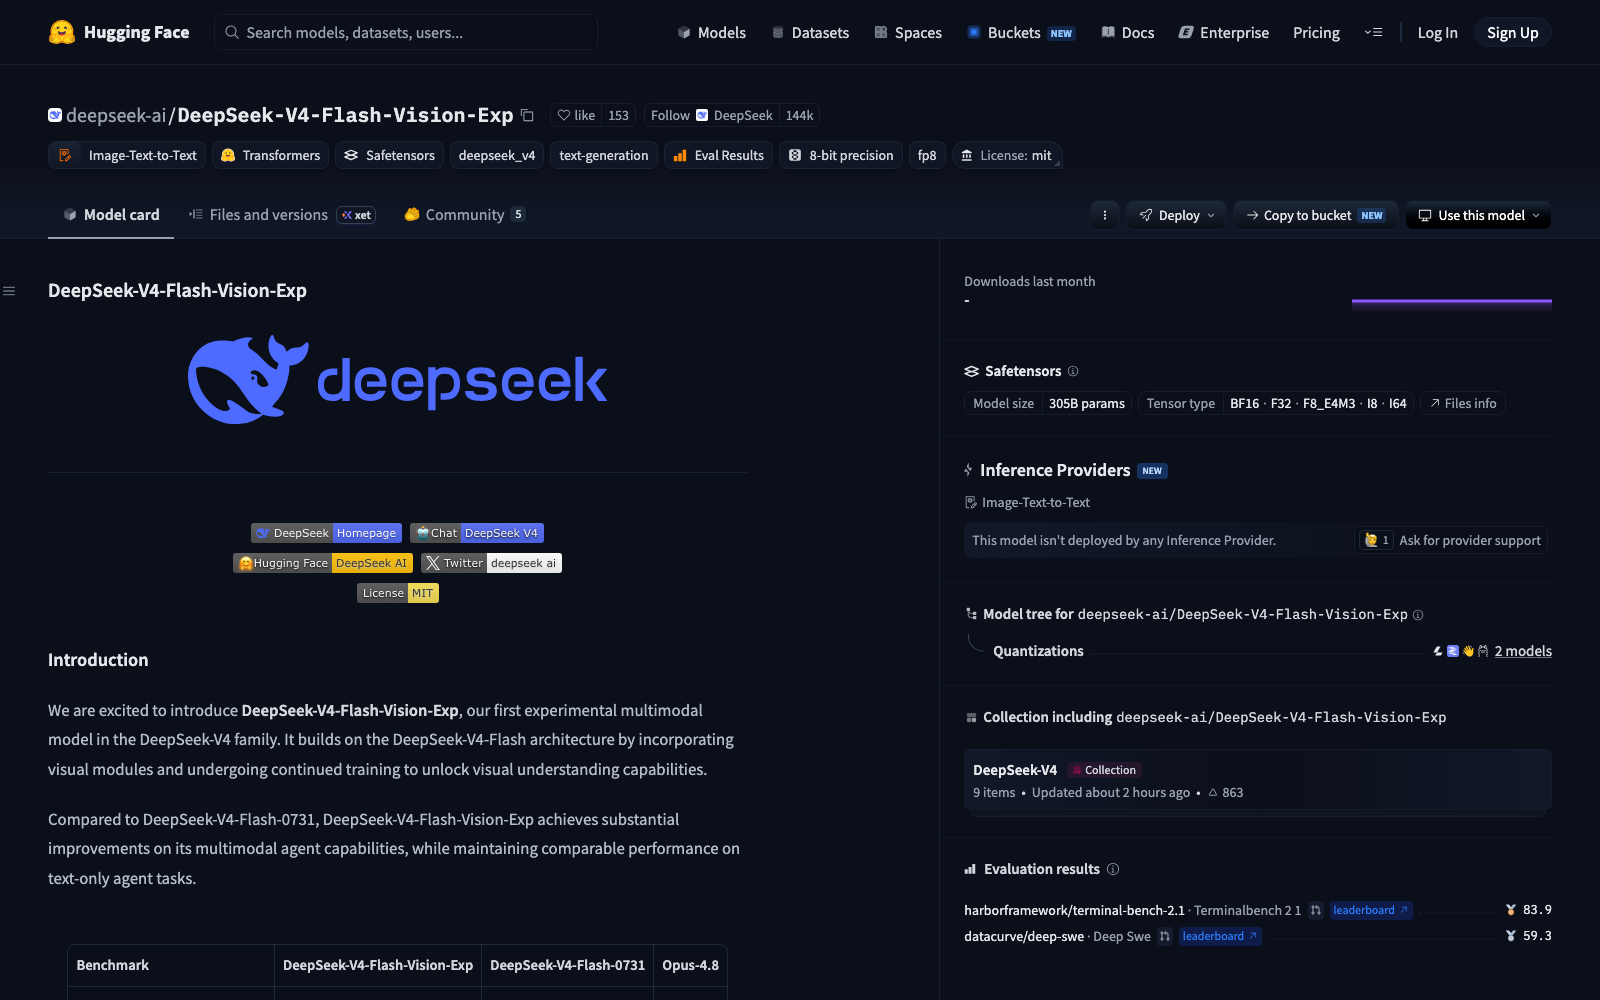Open the extra navigation menu after Pricing

pyautogui.click(x=1373, y=32)
